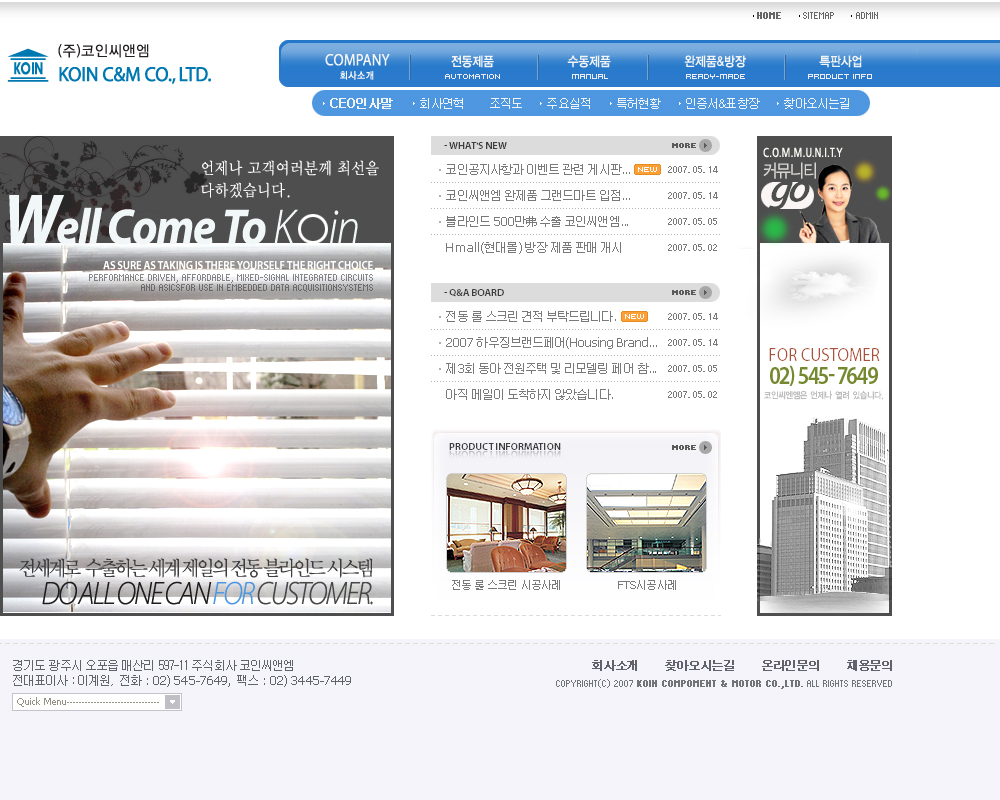Open the 특판사업 Product Info menu

pyautogui.click(x=839, y=66)
